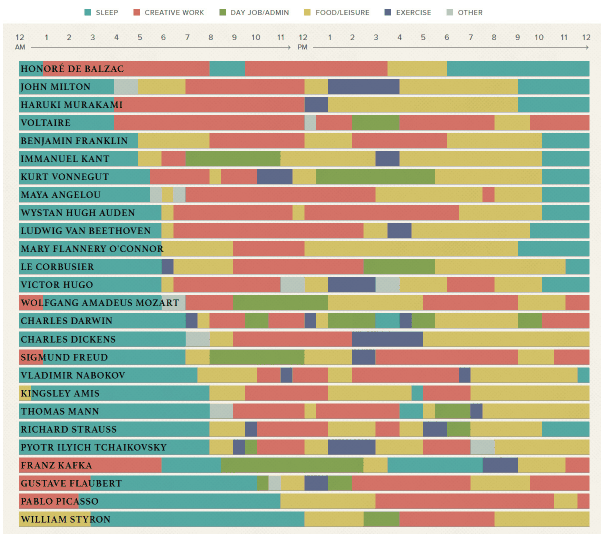This screenshot has height=539, width=613.
Task: Click the Pablo Picasso row label
Action: point(59,501)
